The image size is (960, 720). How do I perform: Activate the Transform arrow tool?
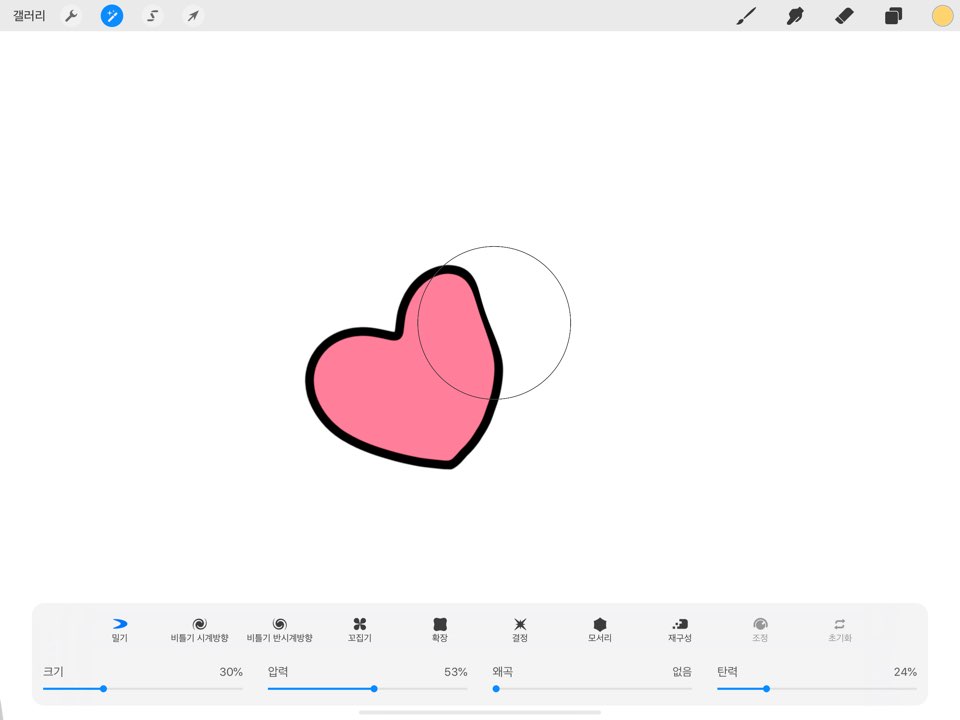[x=193, y=16]
